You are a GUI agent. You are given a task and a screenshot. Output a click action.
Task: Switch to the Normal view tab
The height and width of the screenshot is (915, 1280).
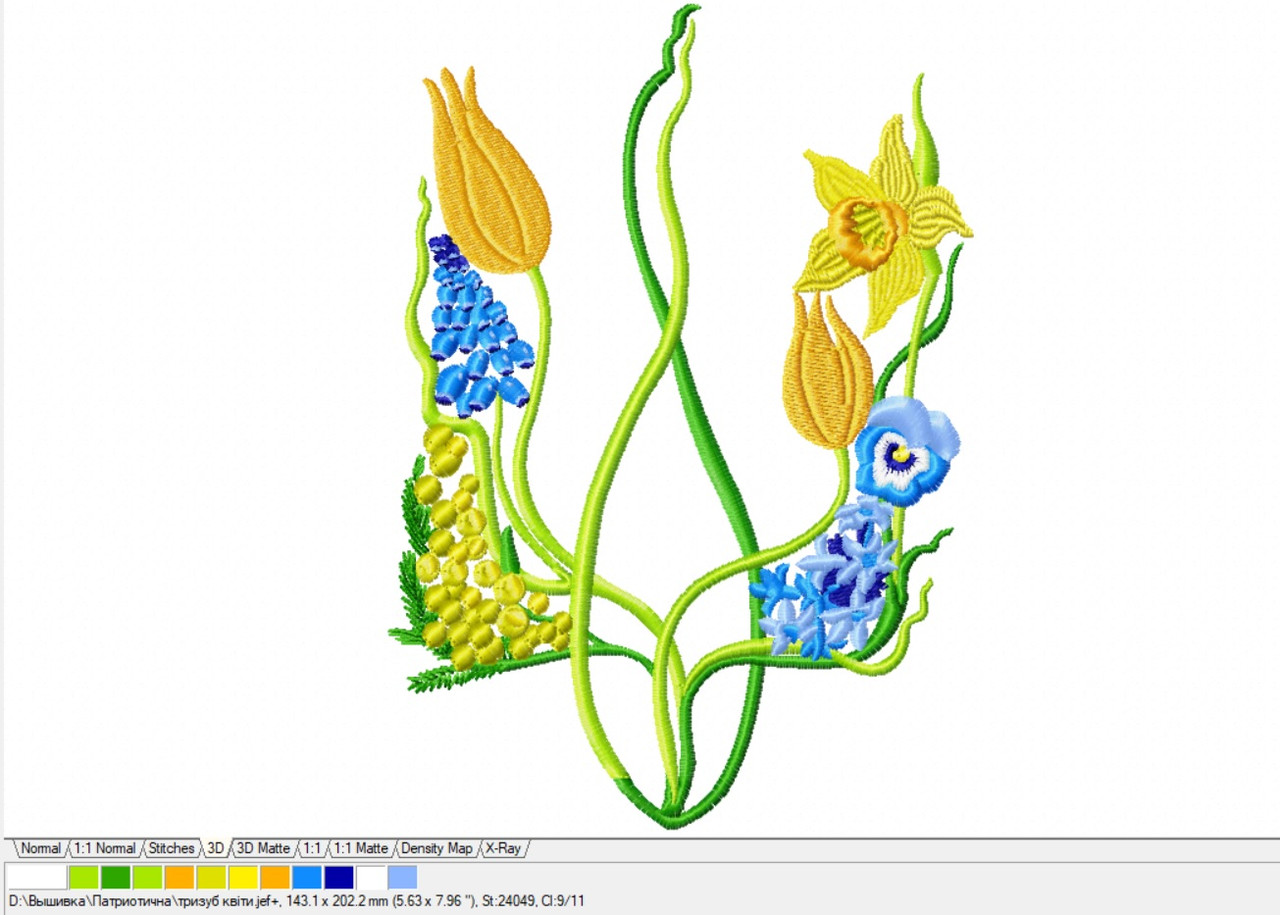[40, 848]
